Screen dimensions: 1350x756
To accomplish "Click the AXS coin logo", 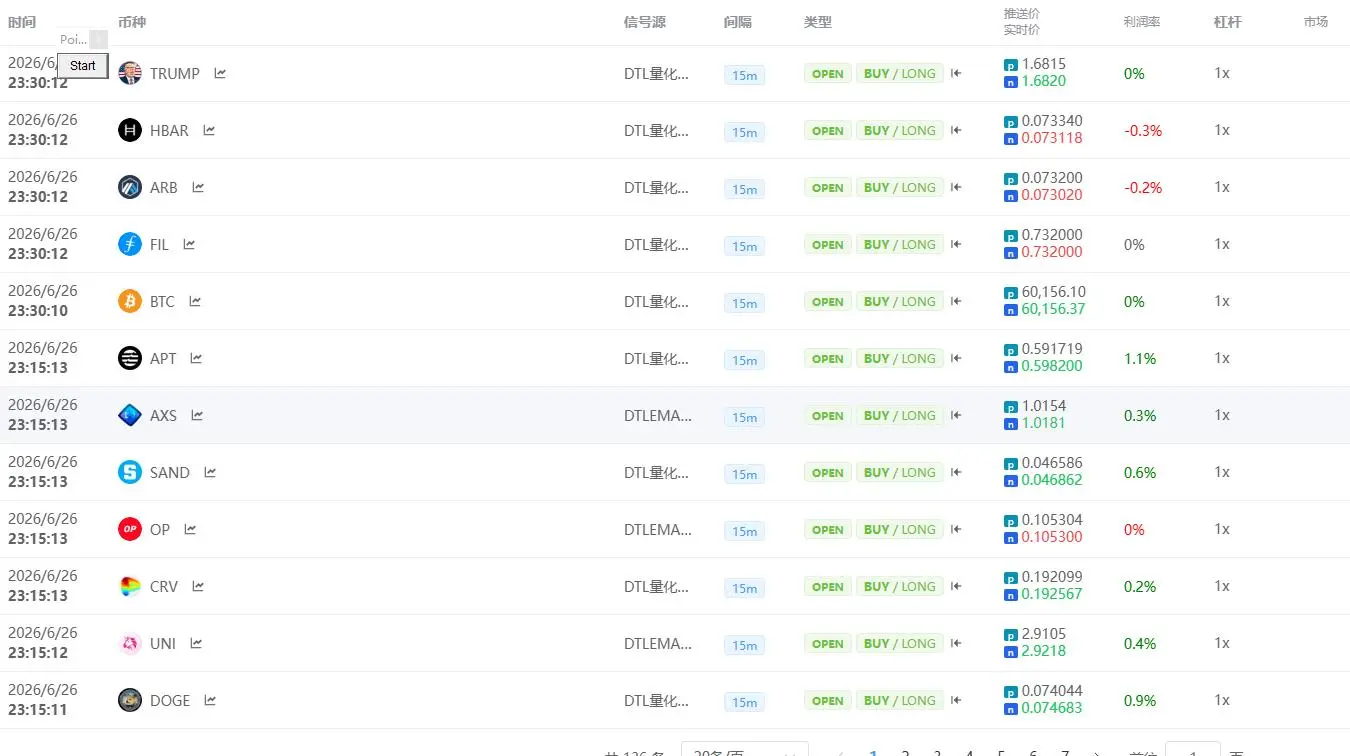I will click(130, 415).
